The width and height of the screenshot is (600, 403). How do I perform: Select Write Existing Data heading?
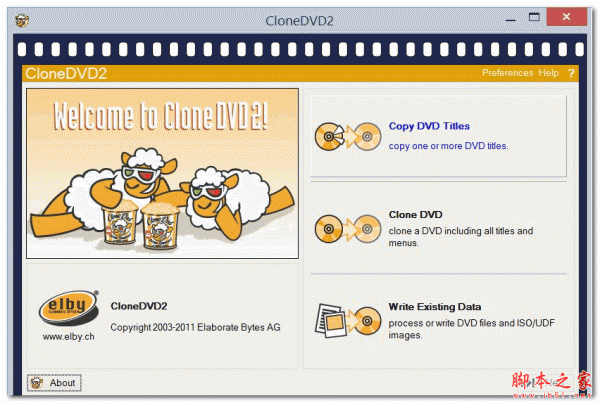(x=435, y=307)
